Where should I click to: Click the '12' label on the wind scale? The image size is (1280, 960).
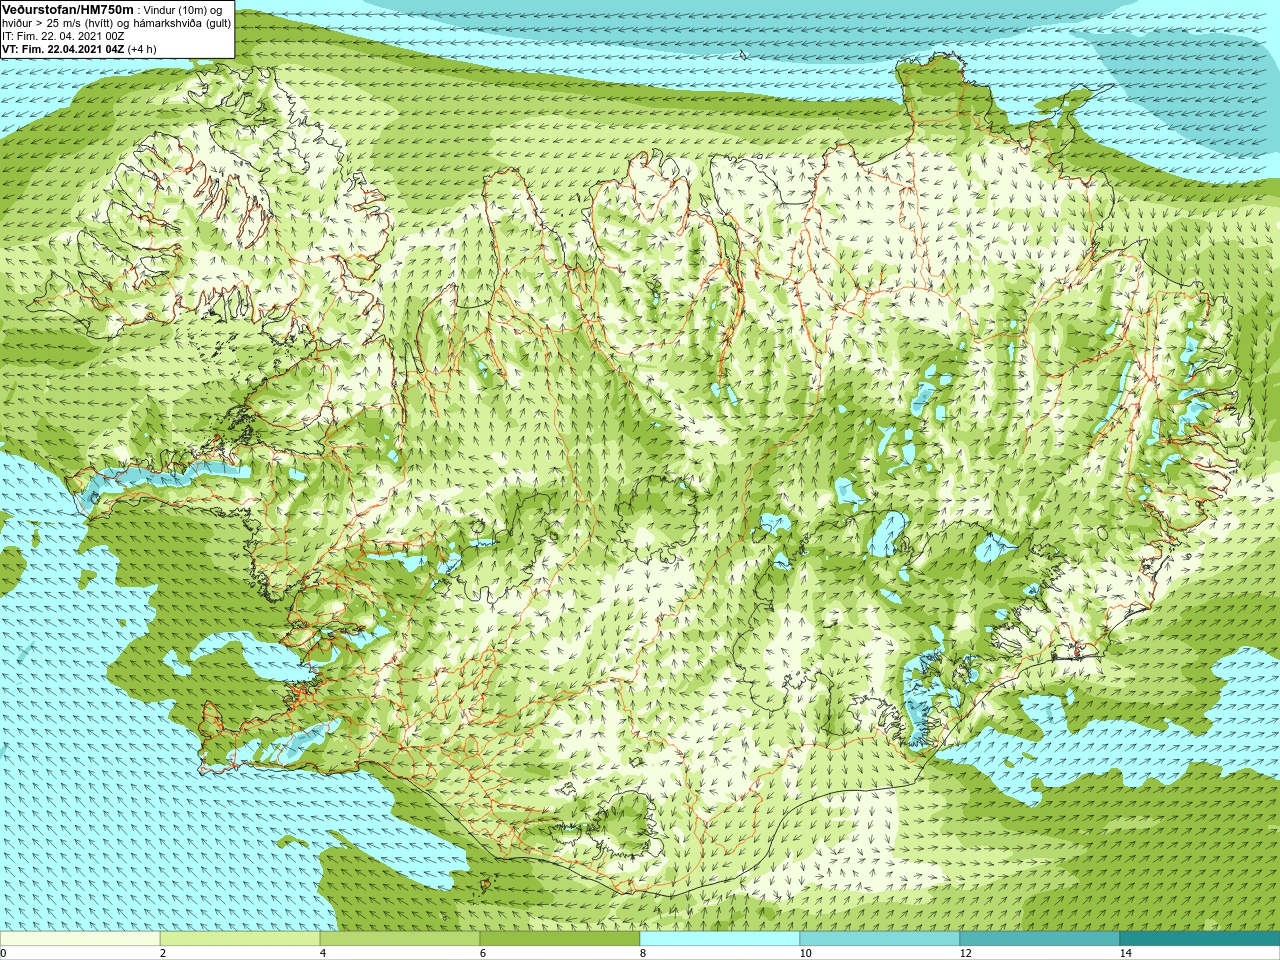(965, 953)
